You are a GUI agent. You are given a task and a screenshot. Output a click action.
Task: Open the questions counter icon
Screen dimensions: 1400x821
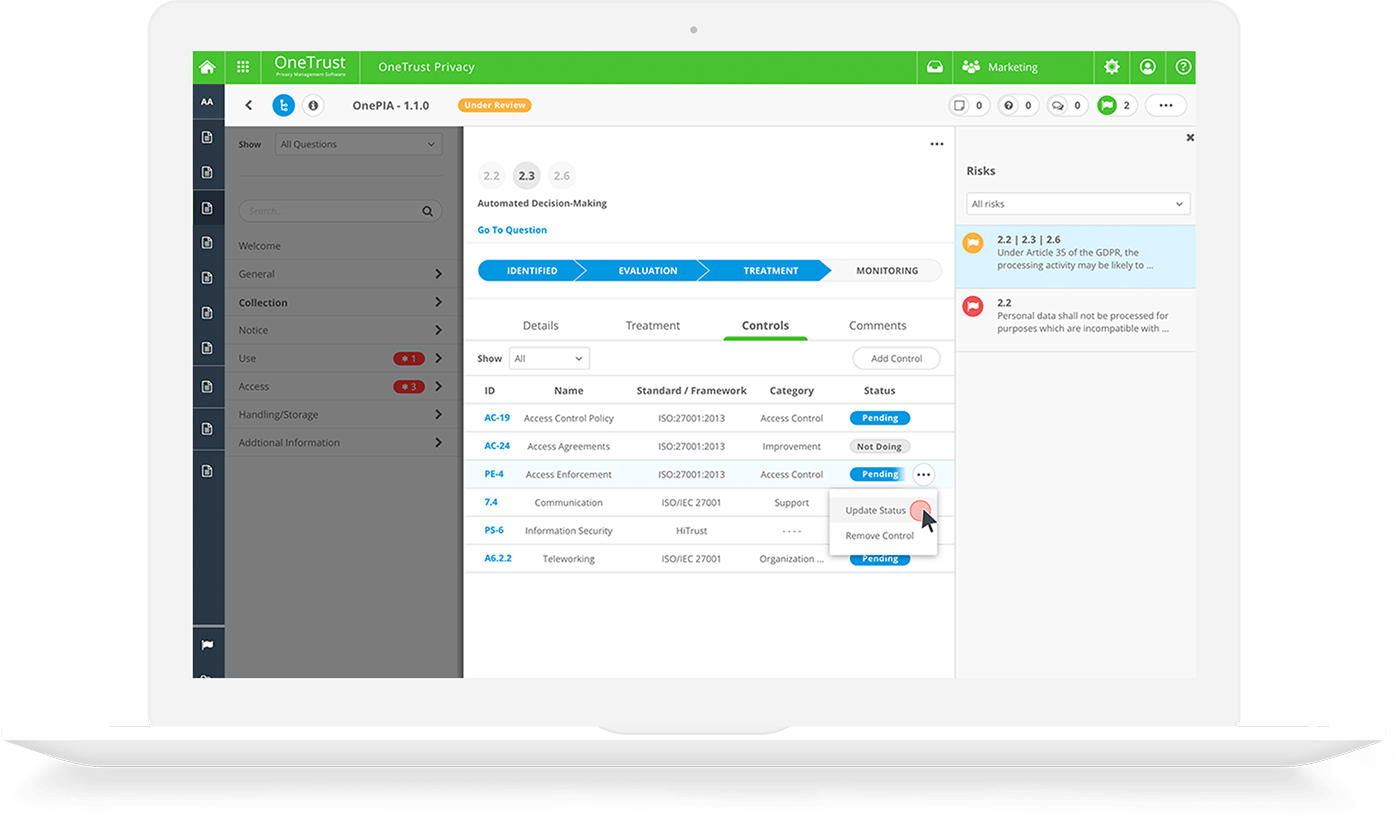(x=1018, y=105)
